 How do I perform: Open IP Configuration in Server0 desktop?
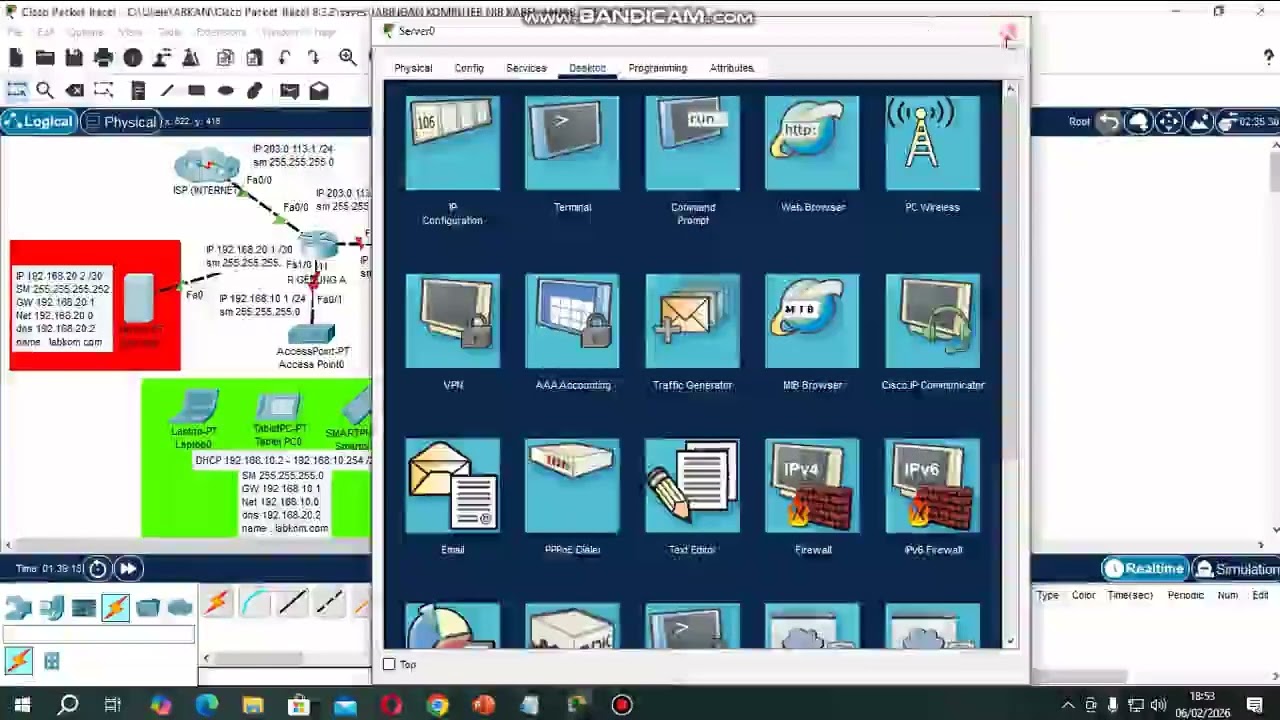pyautogui.click(x=452, y=143)
